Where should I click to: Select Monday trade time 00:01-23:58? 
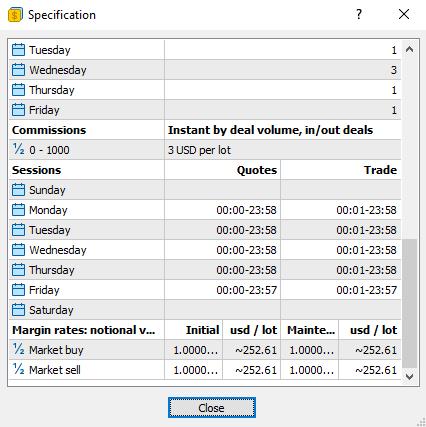366,210
